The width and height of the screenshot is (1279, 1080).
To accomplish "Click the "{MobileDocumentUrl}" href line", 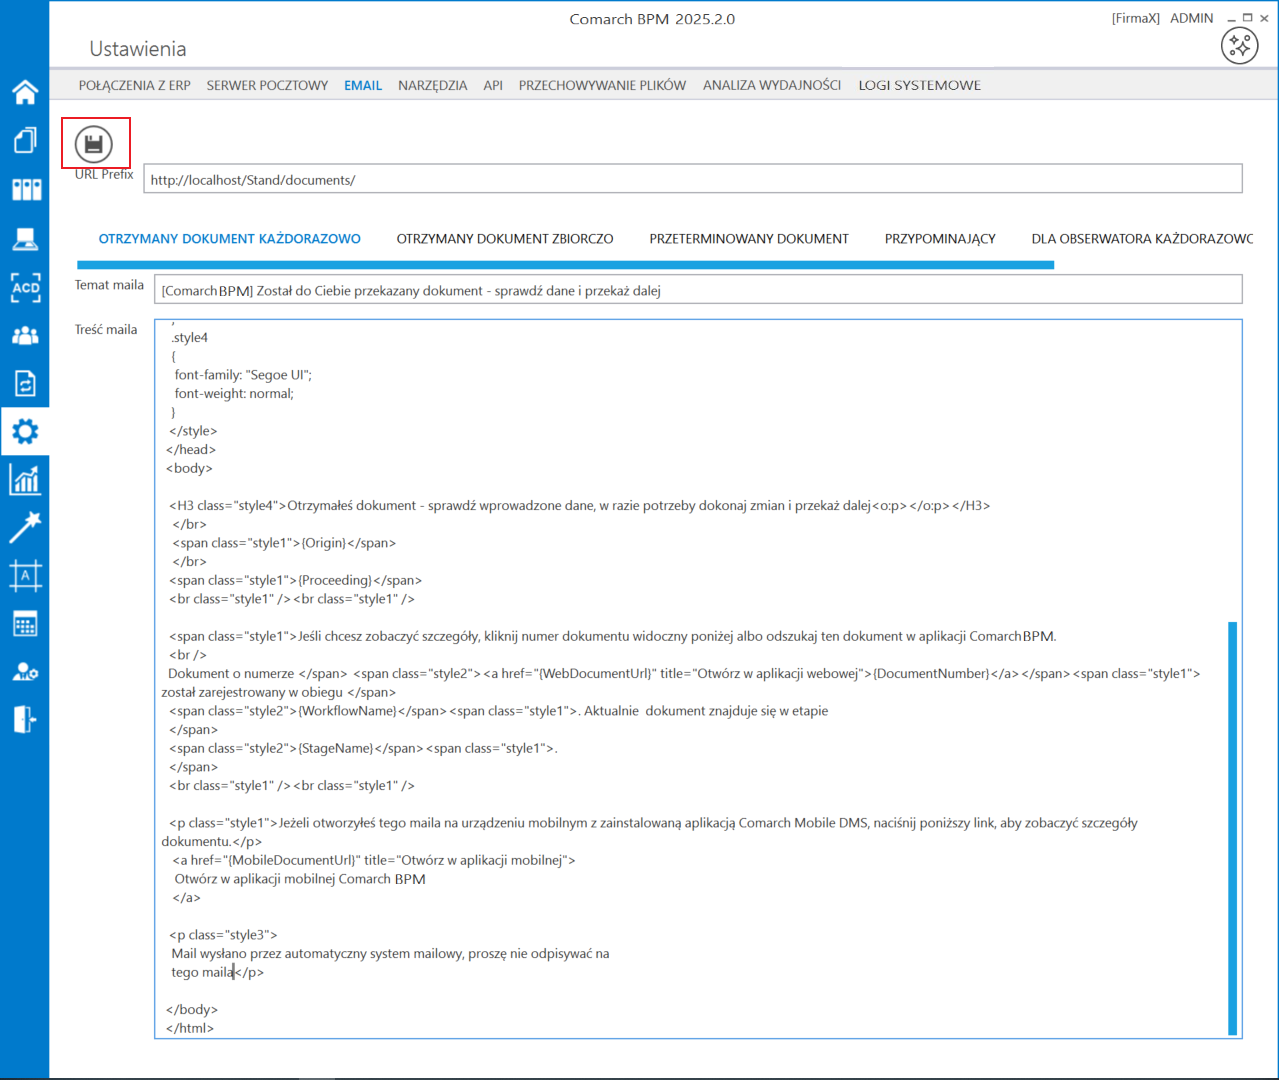I will 374,860.
